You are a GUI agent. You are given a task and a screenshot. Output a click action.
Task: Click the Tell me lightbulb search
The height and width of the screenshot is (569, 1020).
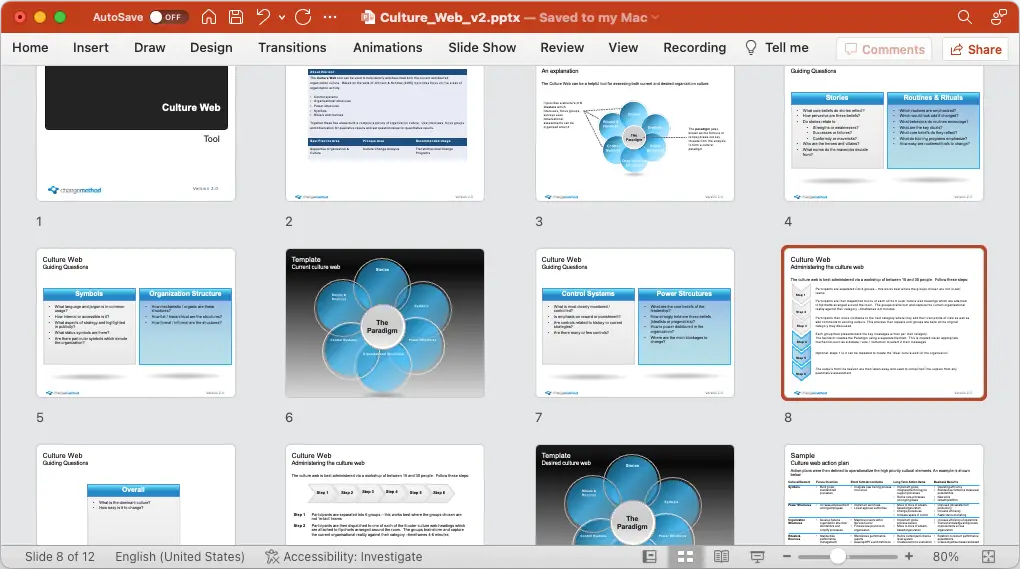coord(777,47)
